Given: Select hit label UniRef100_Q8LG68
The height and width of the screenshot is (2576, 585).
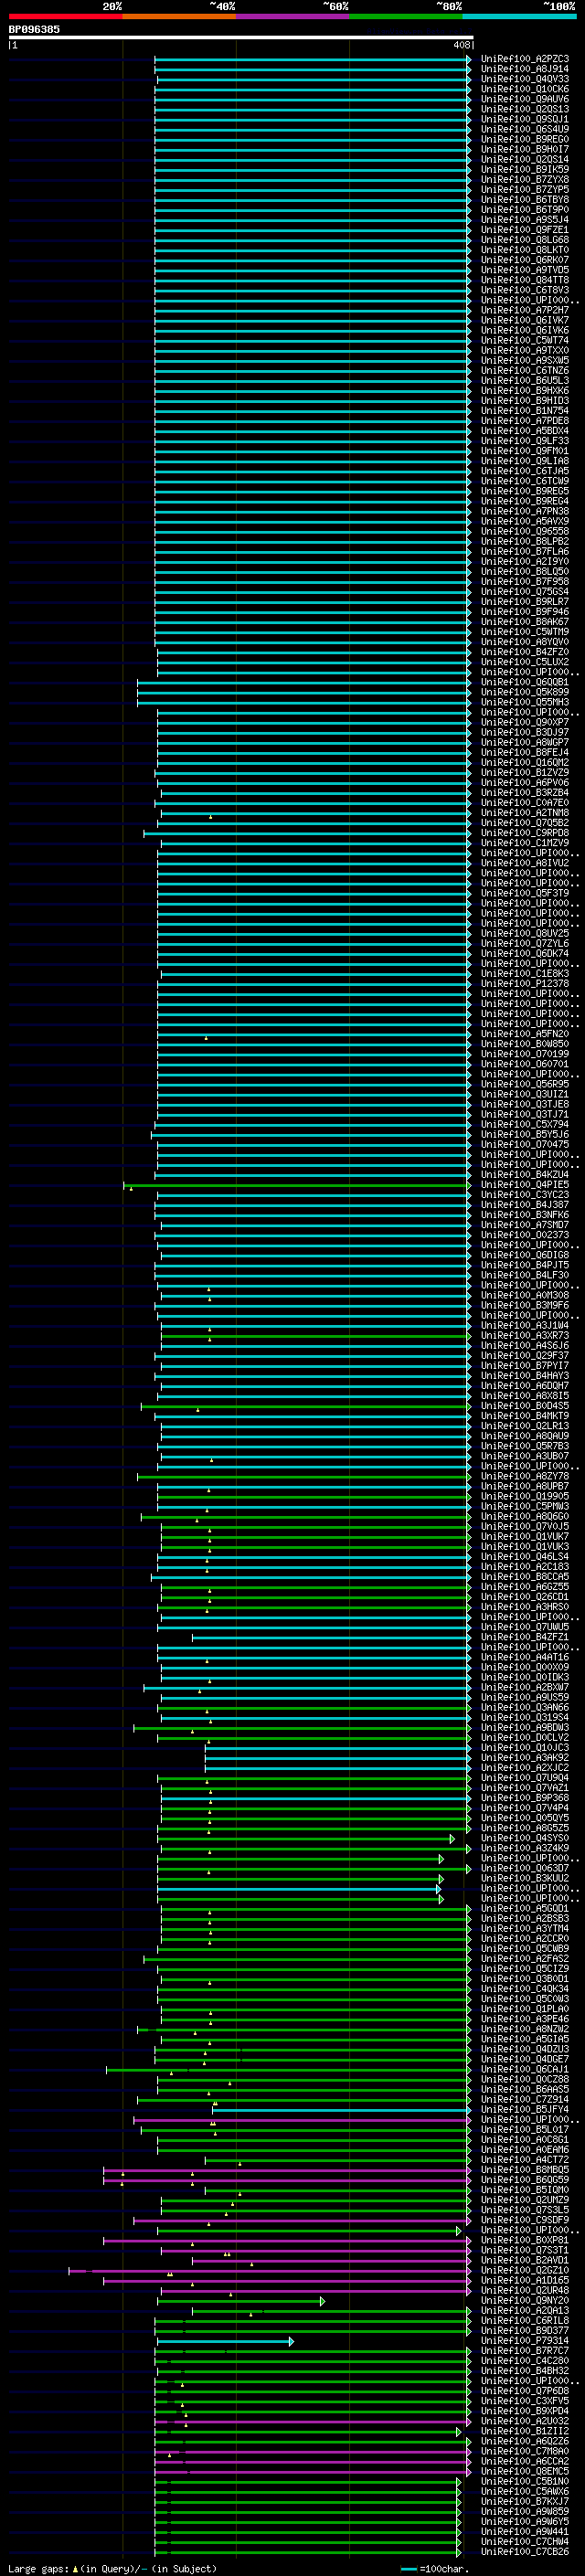Looking at the screenshot, I should click(x=524, y=240).
